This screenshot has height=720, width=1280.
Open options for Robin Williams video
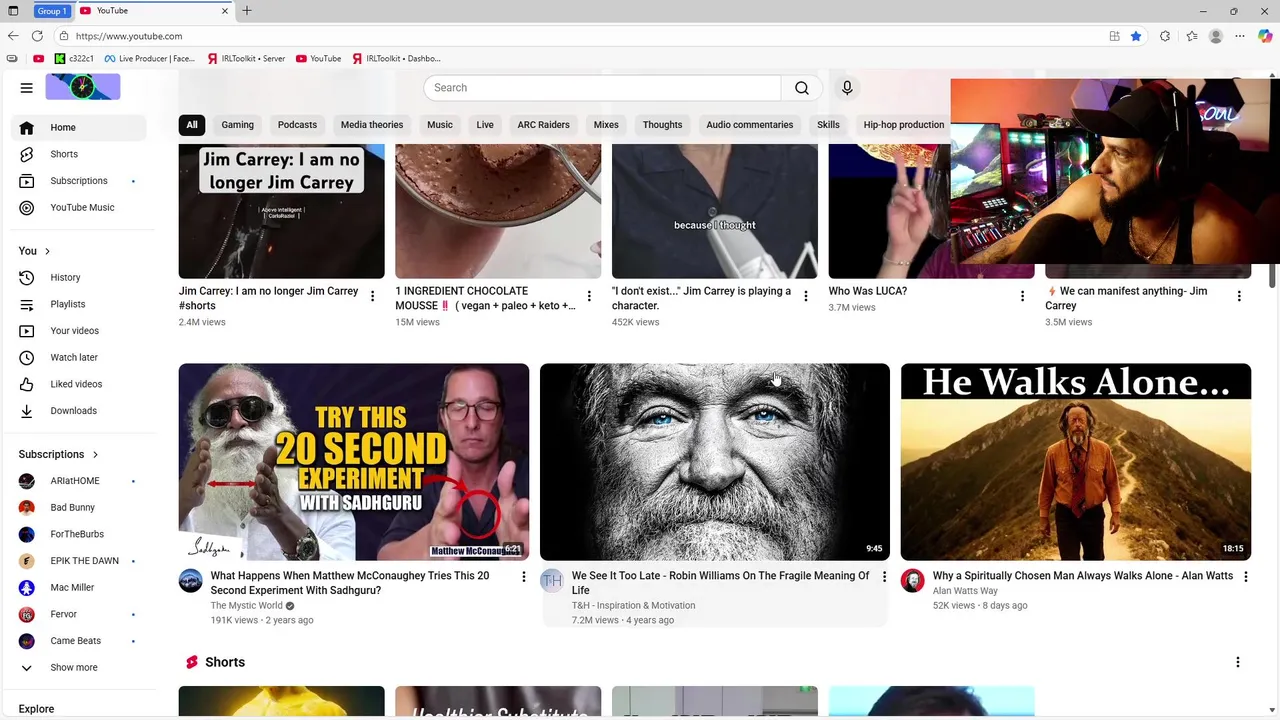pyautogui.click(x=884, y=577)
